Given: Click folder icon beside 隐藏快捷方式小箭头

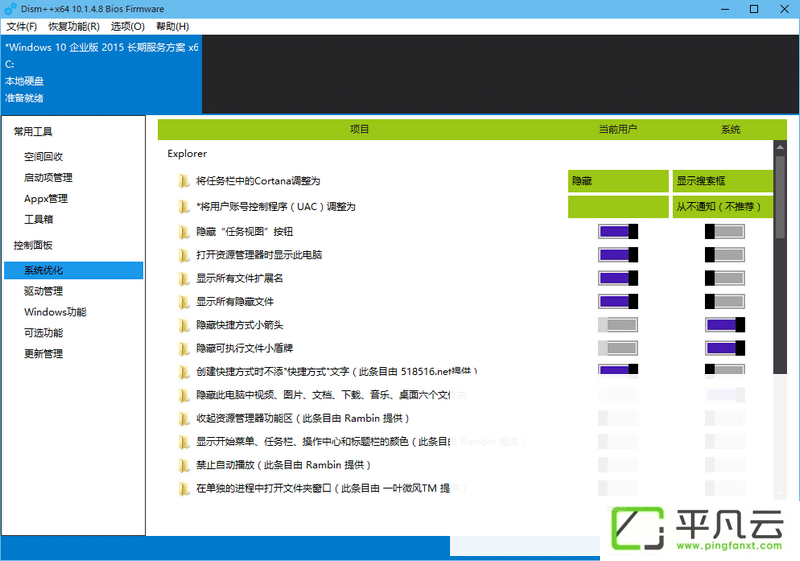Looking at the screenshot, I should coord(184,325).
